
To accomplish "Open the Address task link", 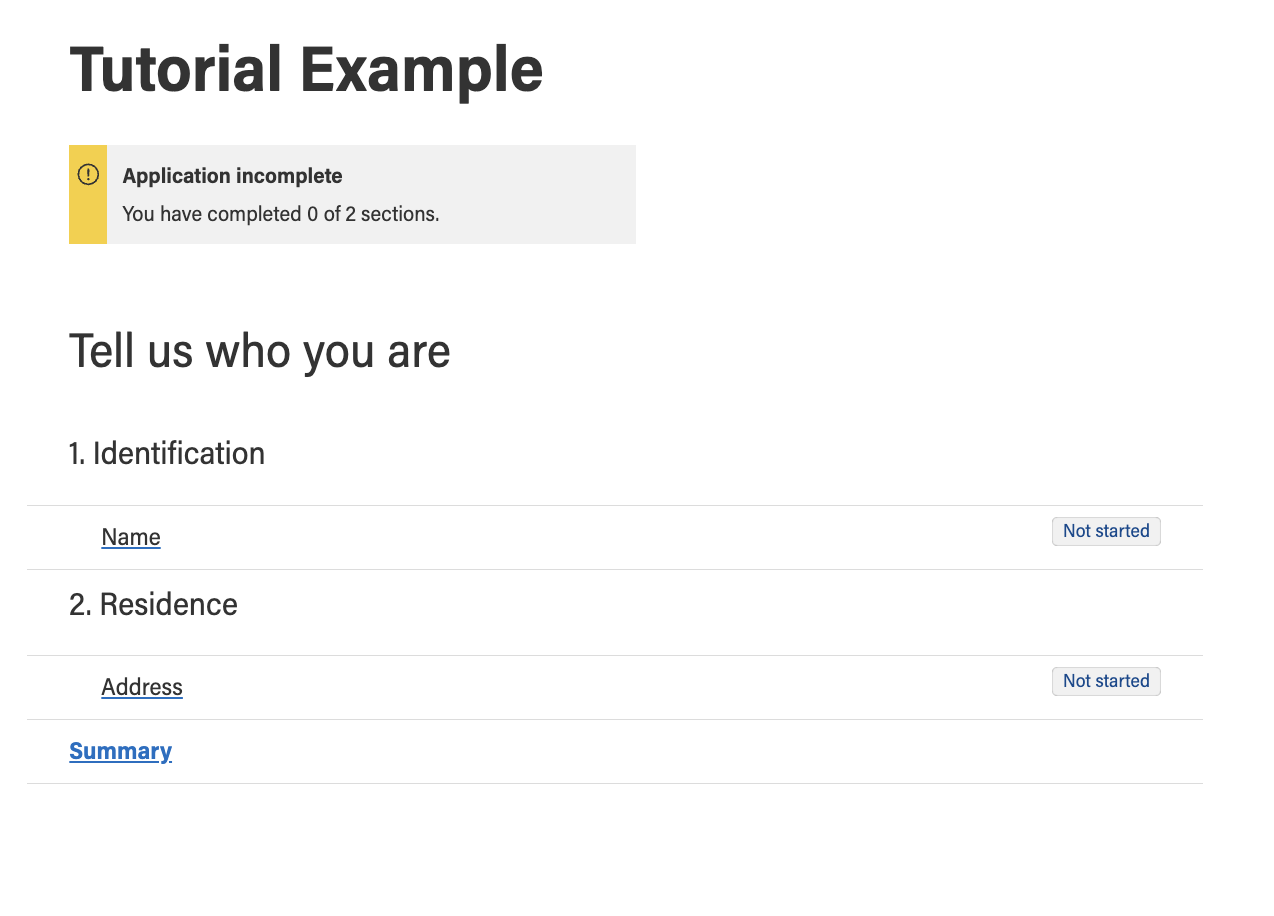I will [x=142, y=687].
